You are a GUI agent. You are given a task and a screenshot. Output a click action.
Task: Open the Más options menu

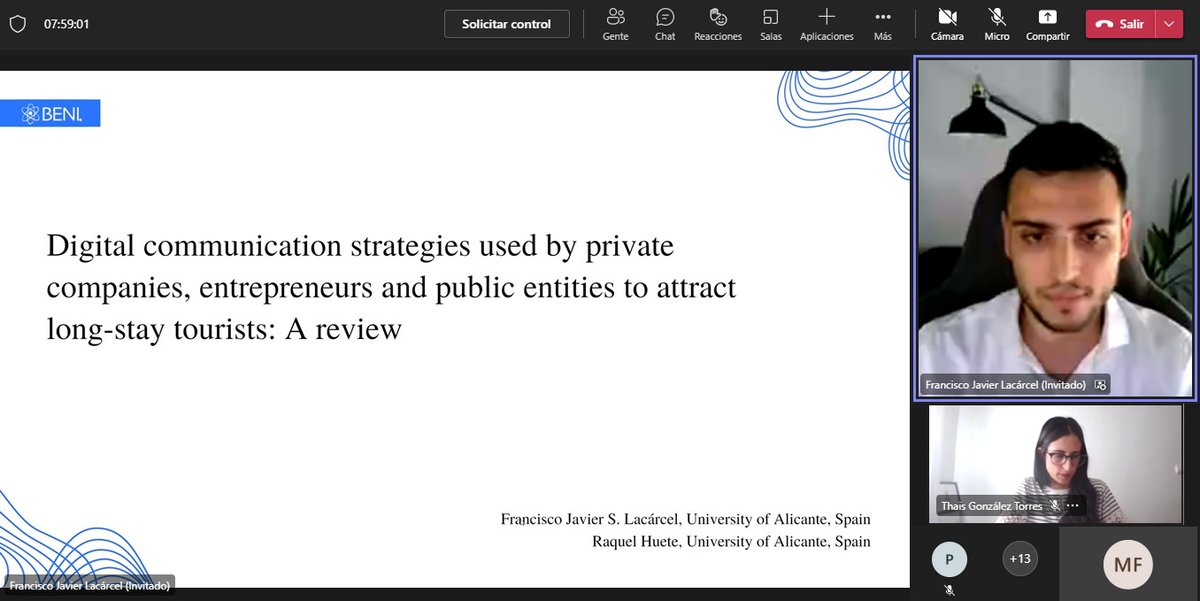[882, 24]
